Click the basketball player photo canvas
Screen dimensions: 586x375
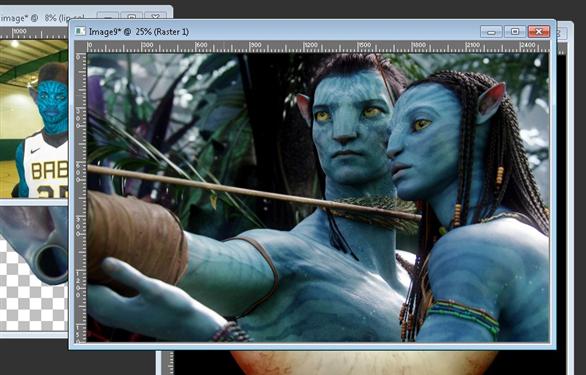[x=34, y=119]
